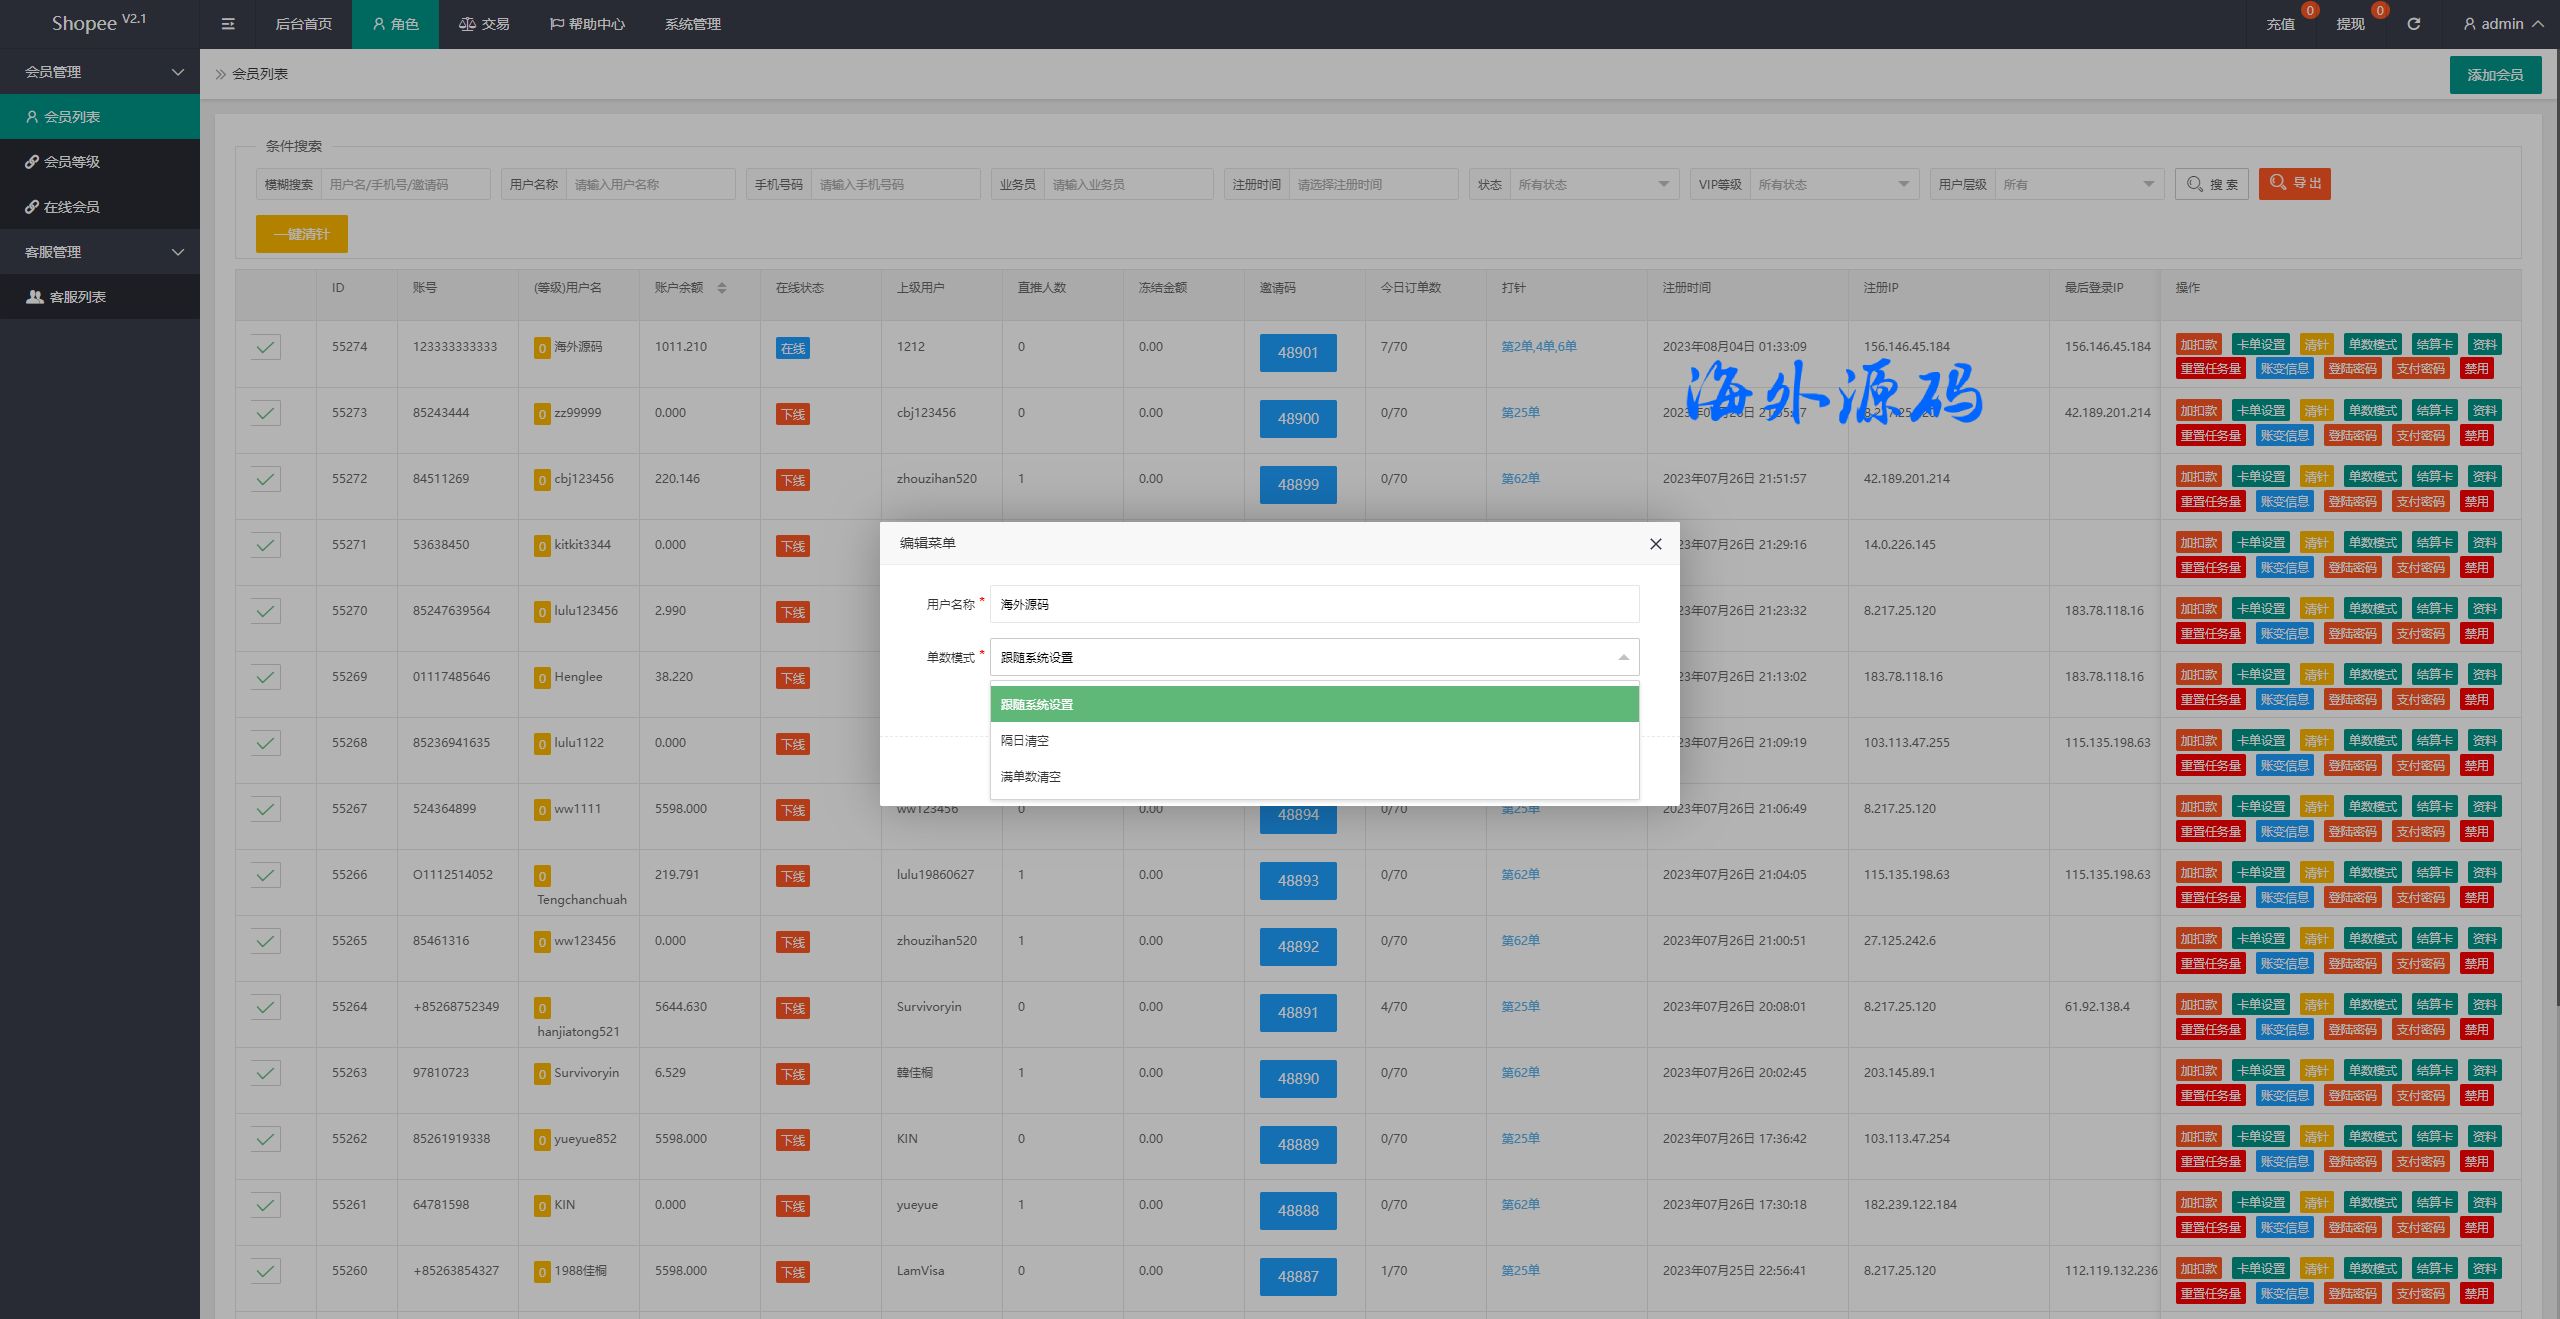2560x1319 pixels.
Task: Toggle checkbox for member row 55274
Action: click(x=265, y=347)
